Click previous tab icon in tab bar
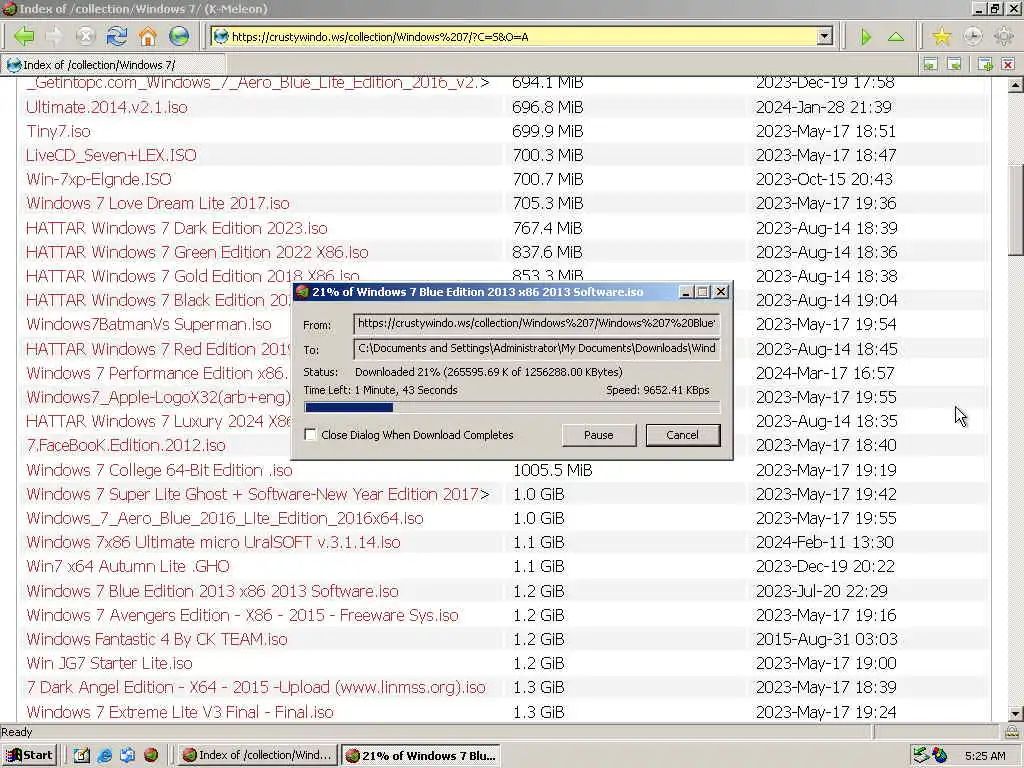Viewport: 1024px width, 768px height. tap(930, 64)
